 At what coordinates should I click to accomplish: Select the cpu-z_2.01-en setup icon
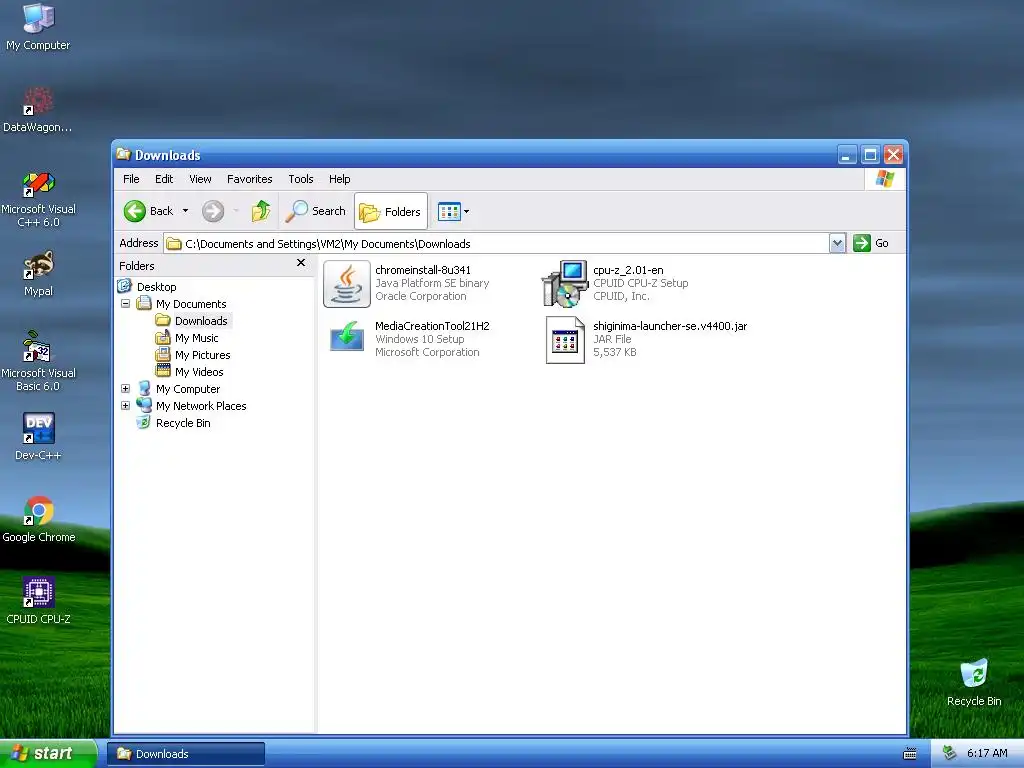point(565,283)
